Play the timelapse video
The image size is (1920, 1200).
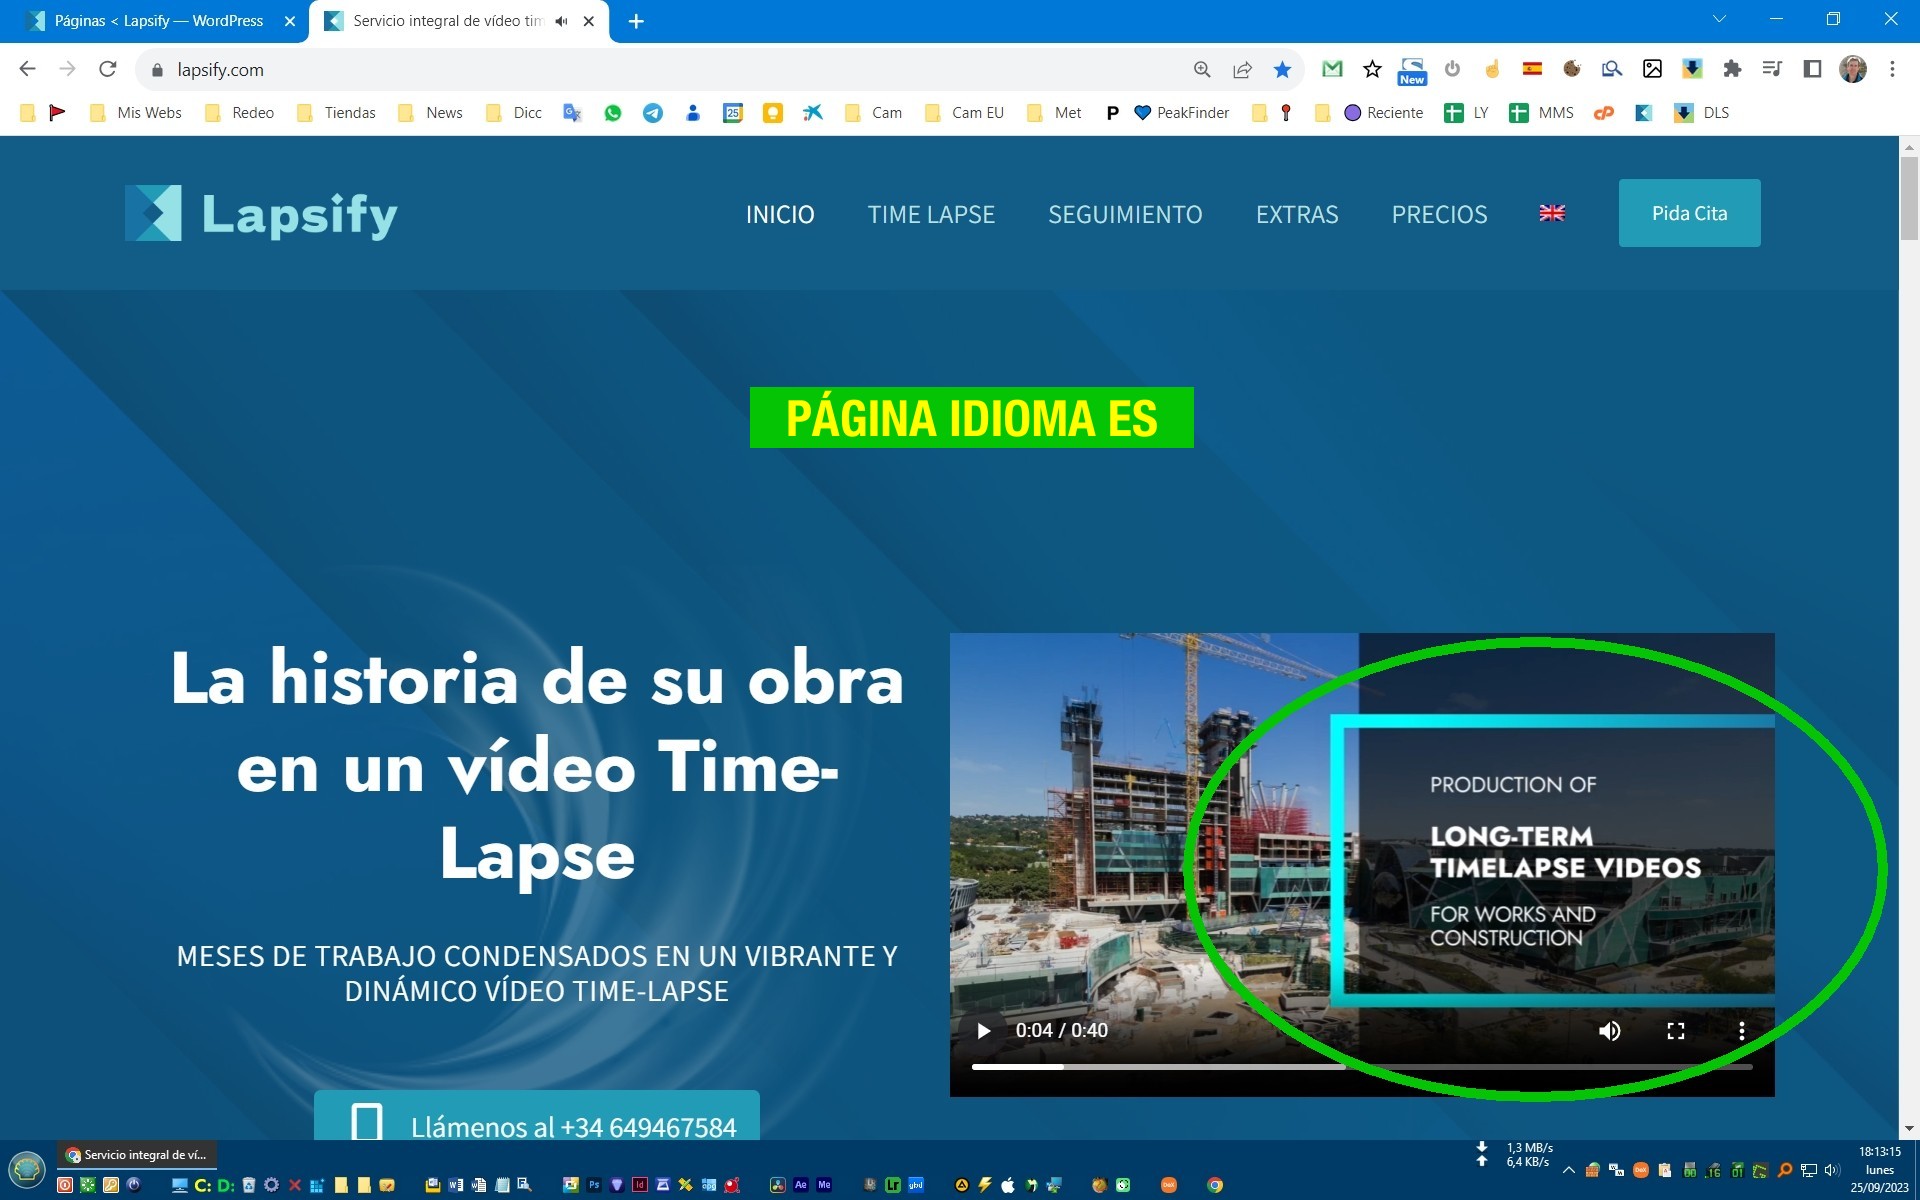coord(983,1031)
